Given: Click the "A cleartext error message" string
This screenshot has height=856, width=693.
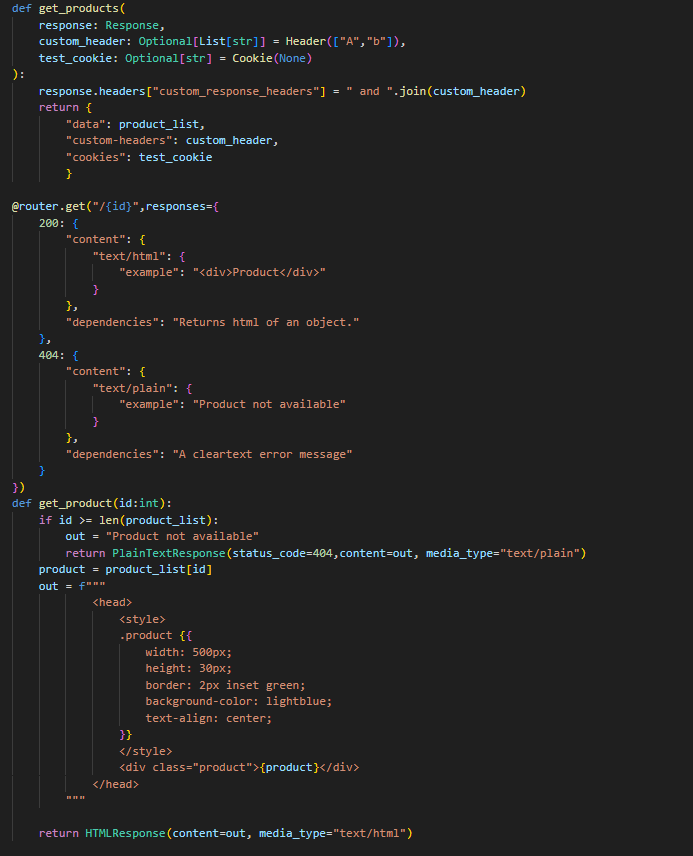Looking at the screenshot, I should [262, 454].
